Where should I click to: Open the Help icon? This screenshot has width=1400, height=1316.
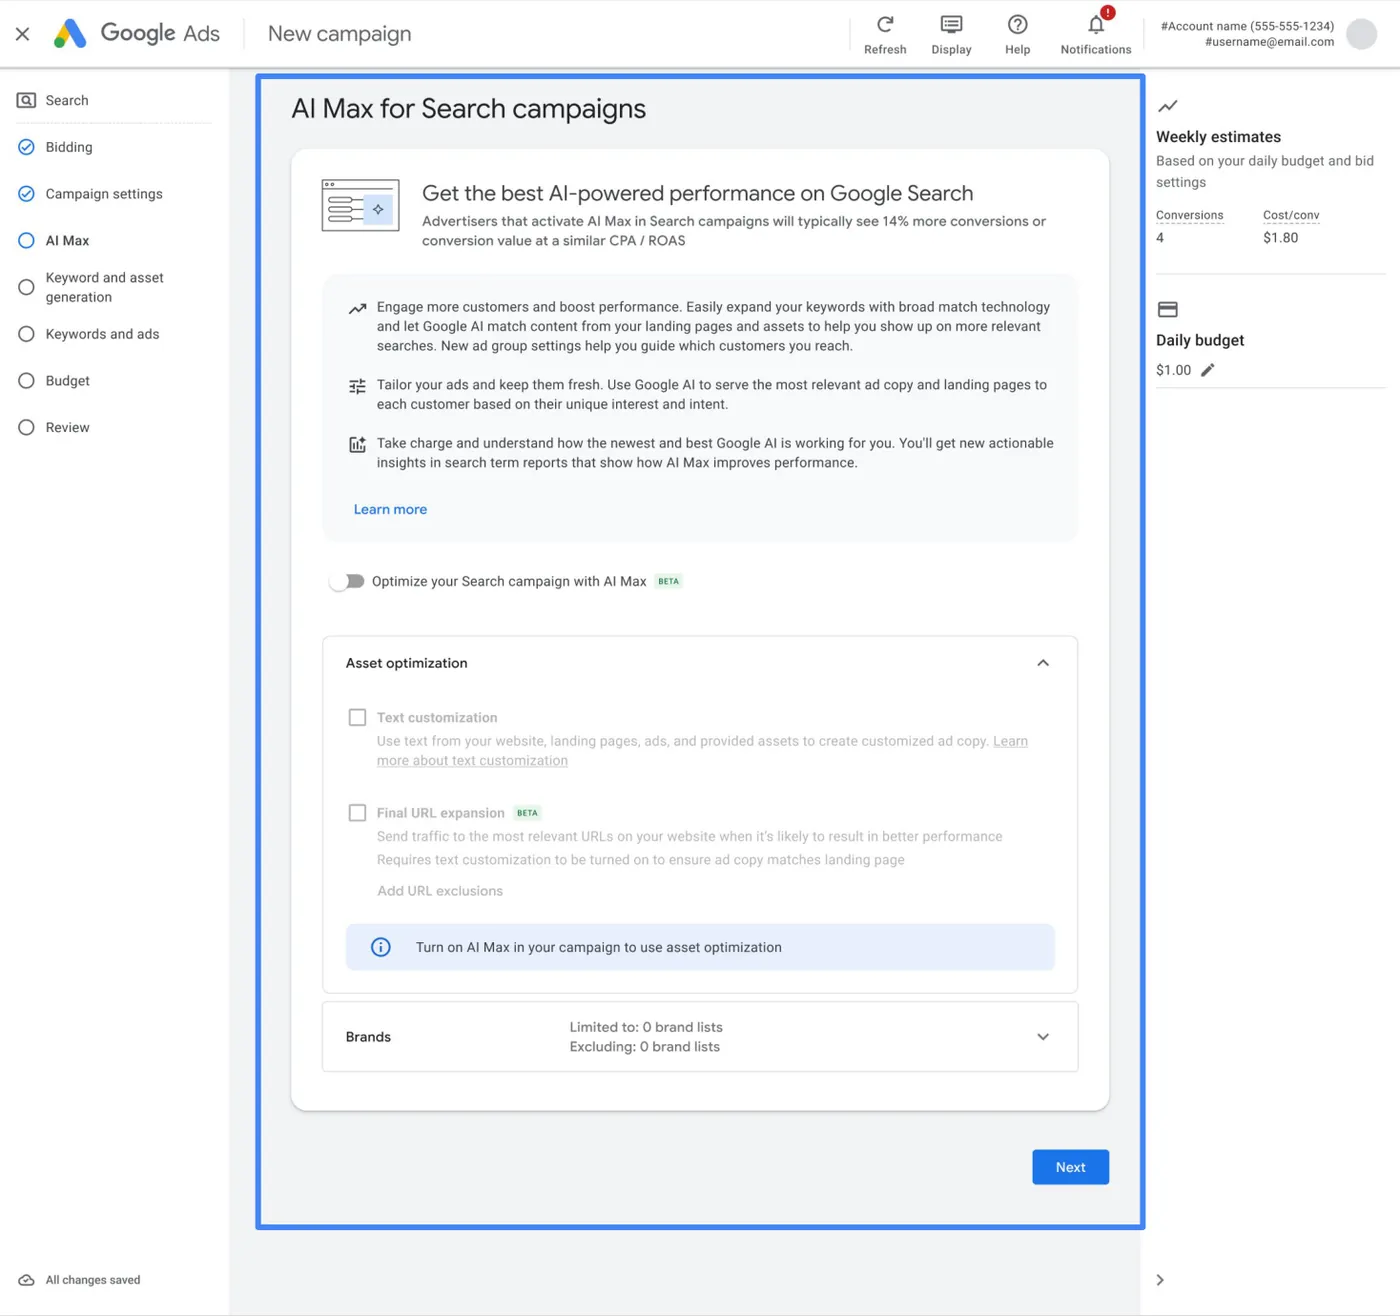(1017, 24)
